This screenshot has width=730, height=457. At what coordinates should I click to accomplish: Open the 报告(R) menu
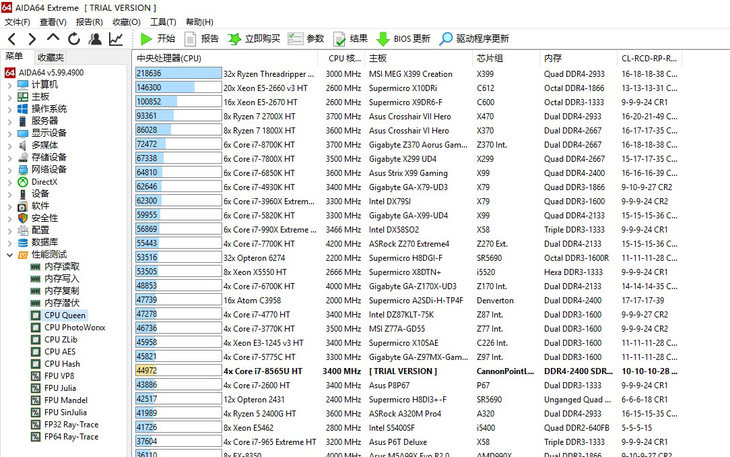pyautogui.click(x=89, y=22)
